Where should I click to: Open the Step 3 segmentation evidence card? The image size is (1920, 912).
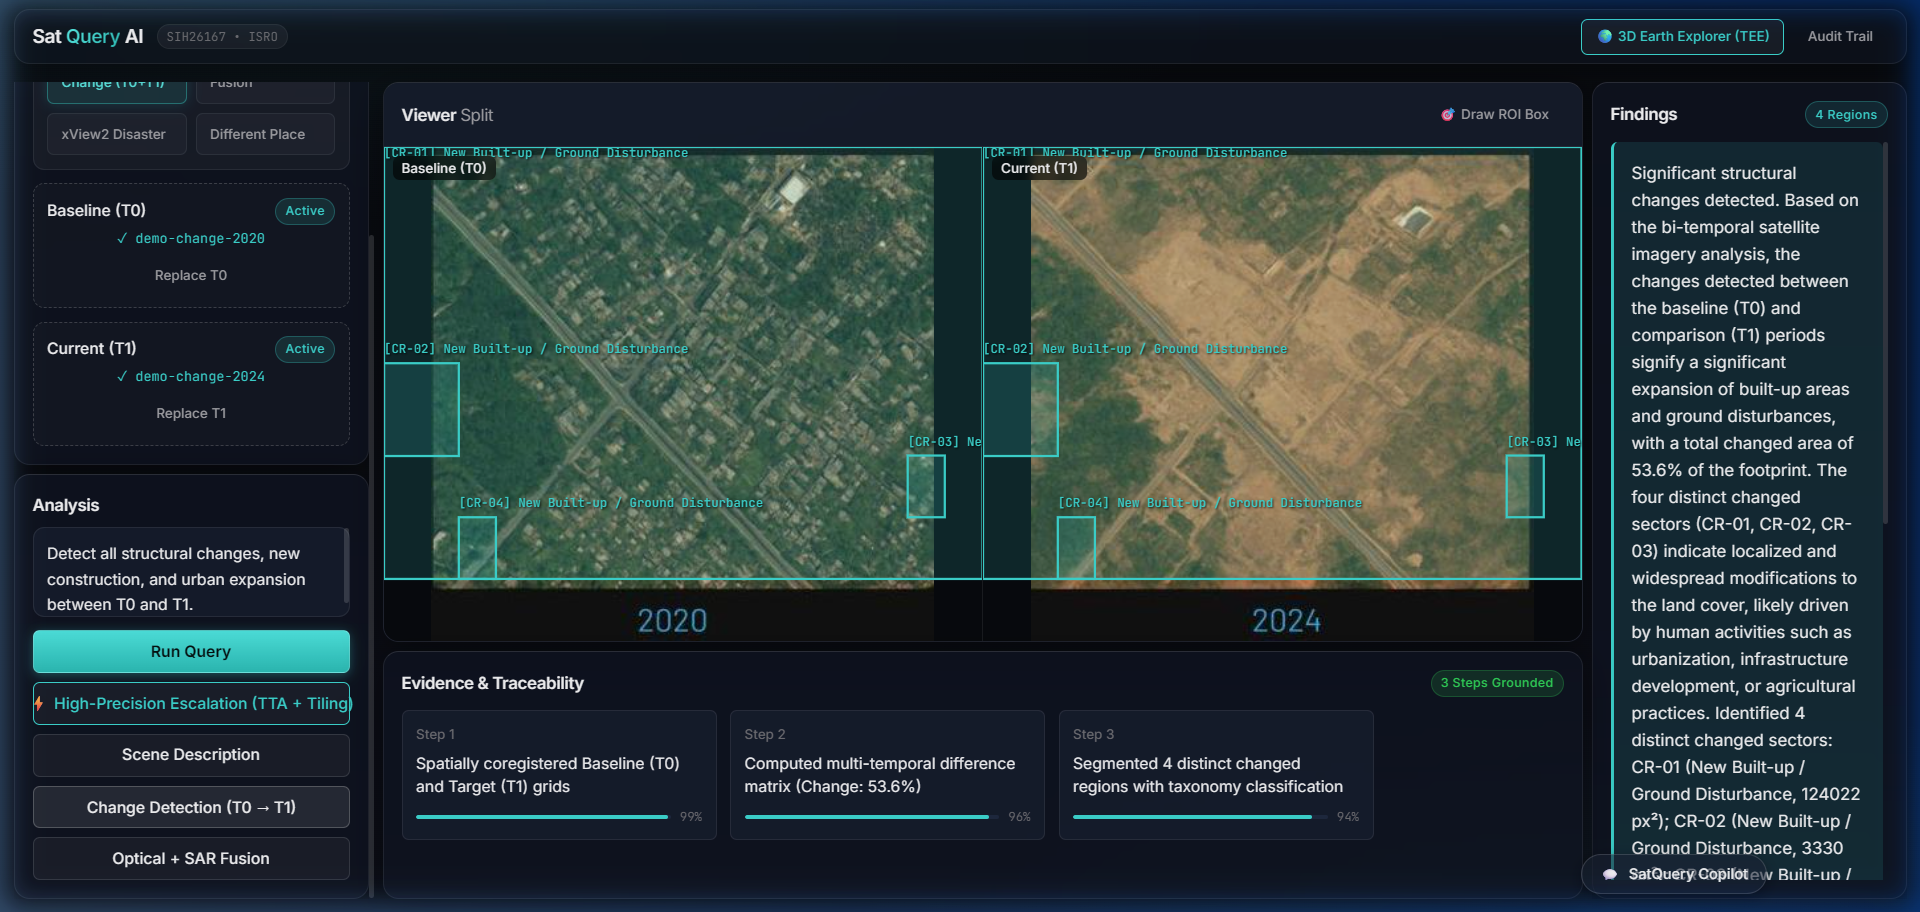[x=1216, y=775]
